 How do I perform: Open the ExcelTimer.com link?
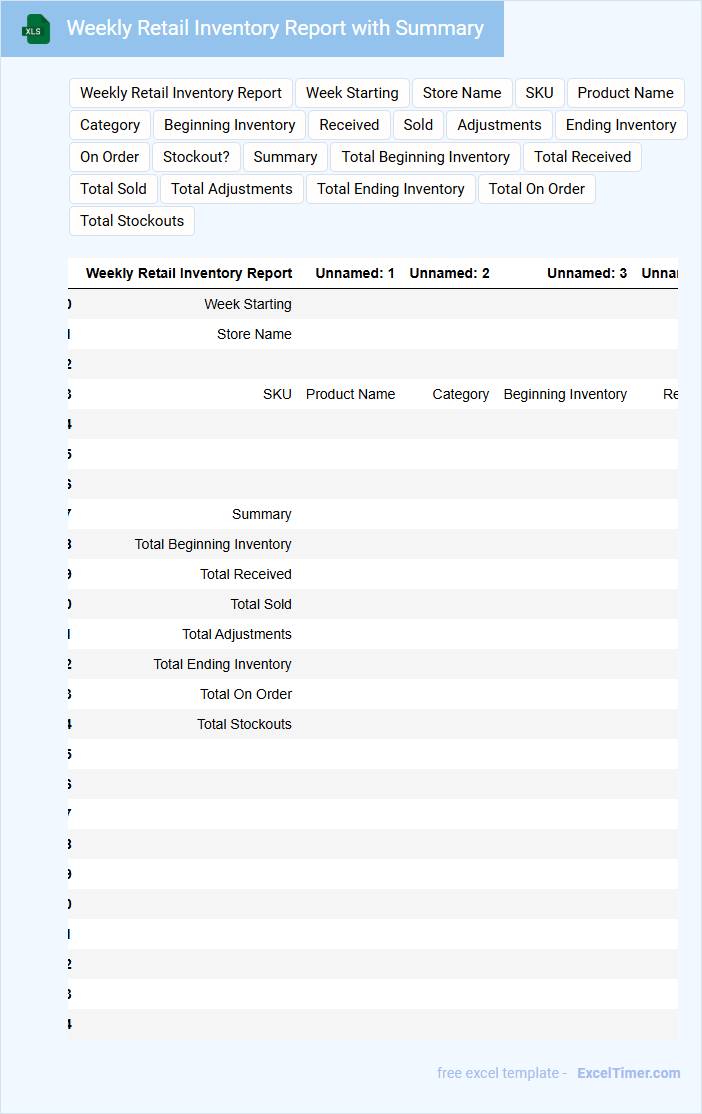coord(628,1073)
